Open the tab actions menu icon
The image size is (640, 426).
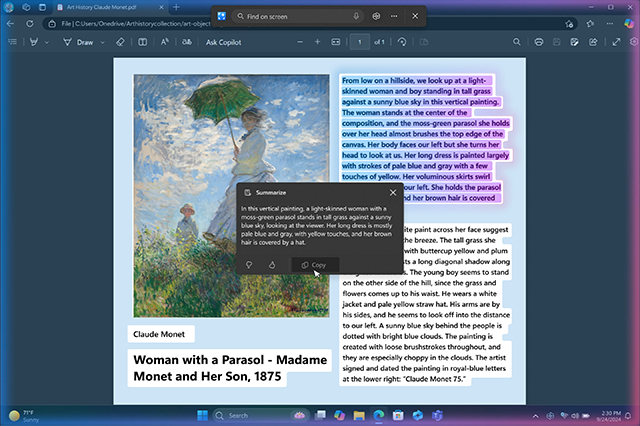[x=42, y=7]
